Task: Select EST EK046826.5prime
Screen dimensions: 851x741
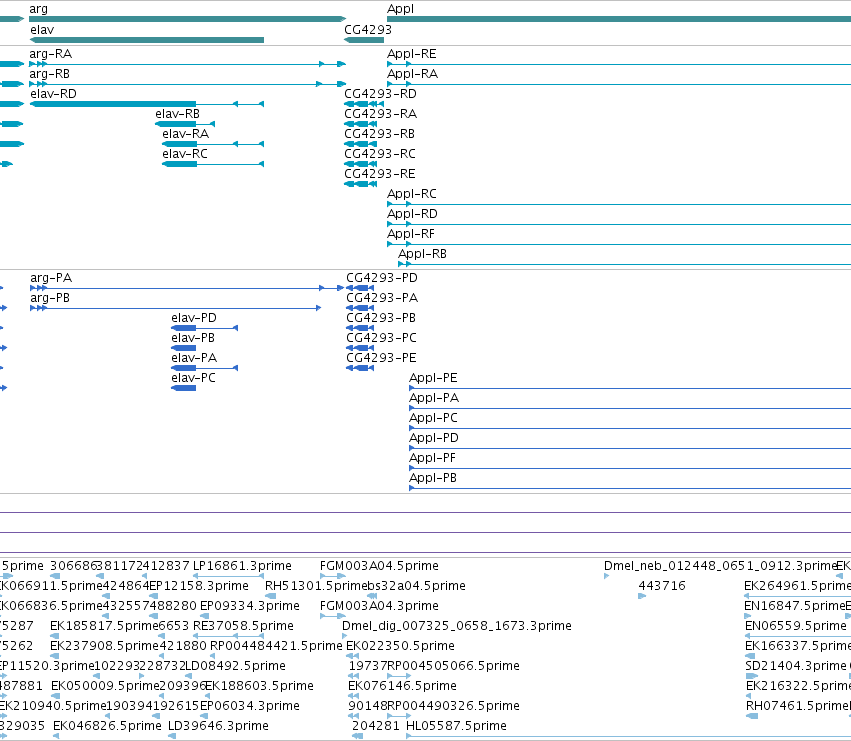Action: point(107,726)
